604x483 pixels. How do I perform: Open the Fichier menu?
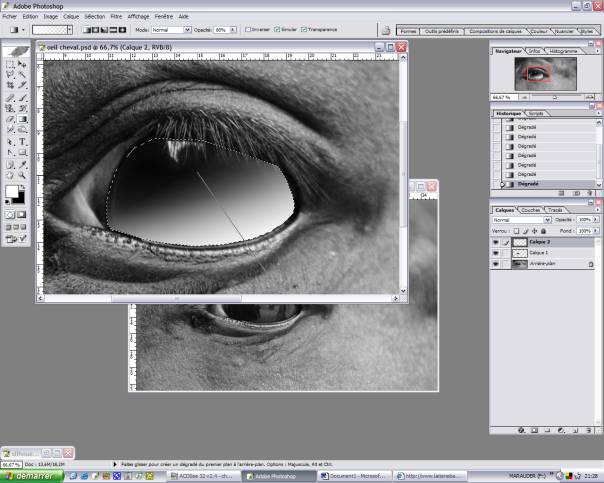click(10, 17)
